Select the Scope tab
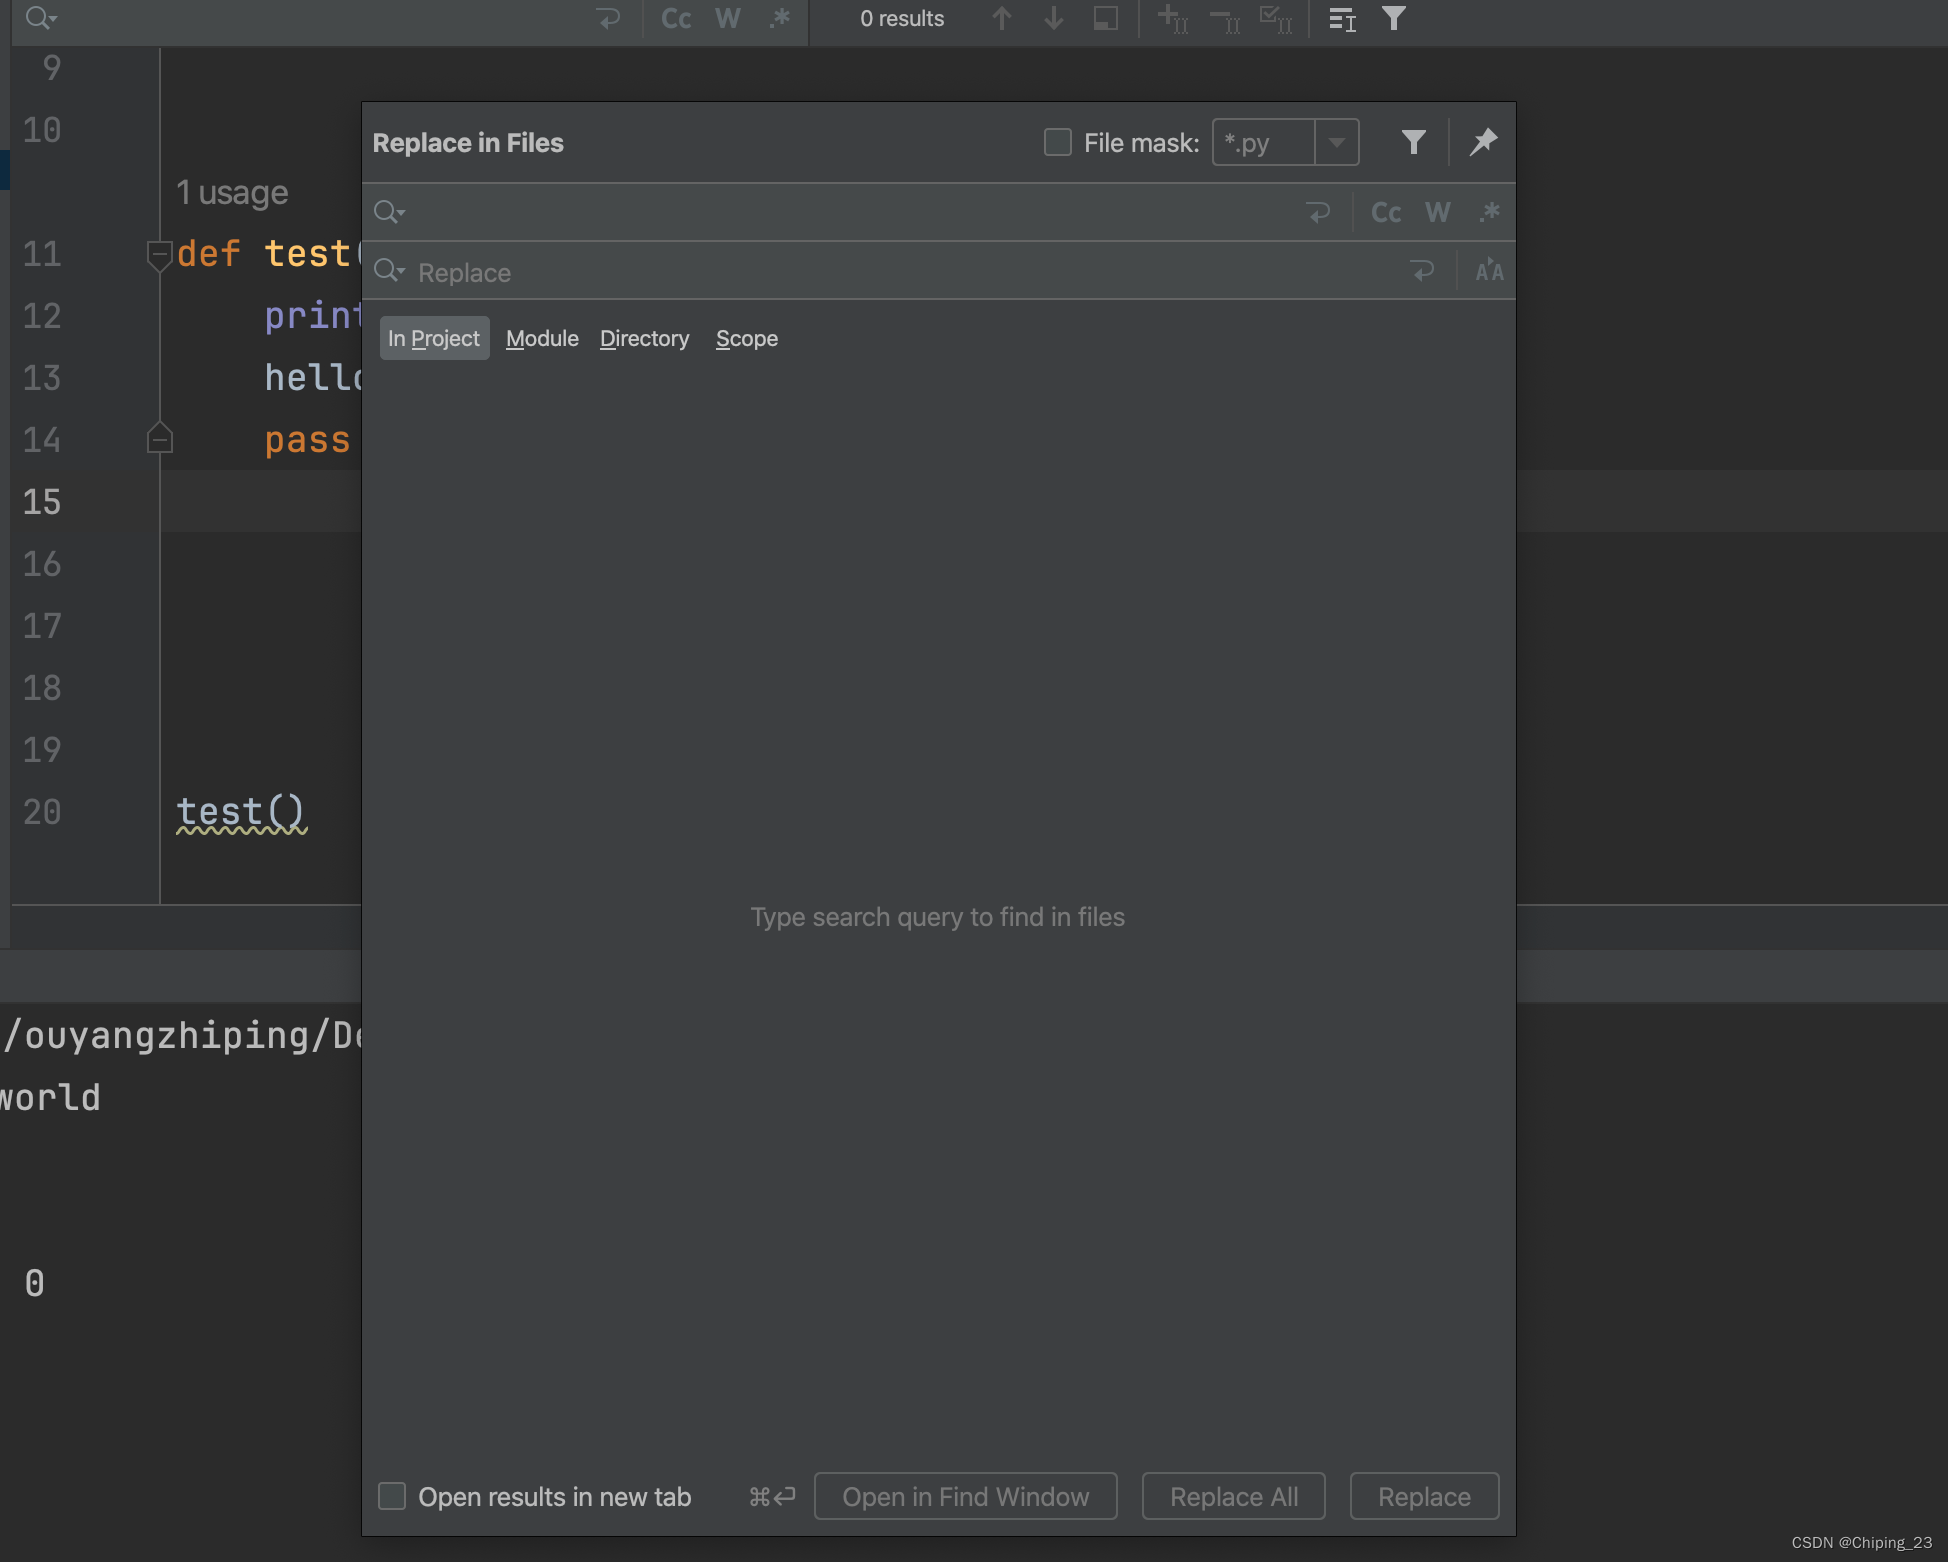Viewport: 1948px width, 1562px height. point(747,338)
